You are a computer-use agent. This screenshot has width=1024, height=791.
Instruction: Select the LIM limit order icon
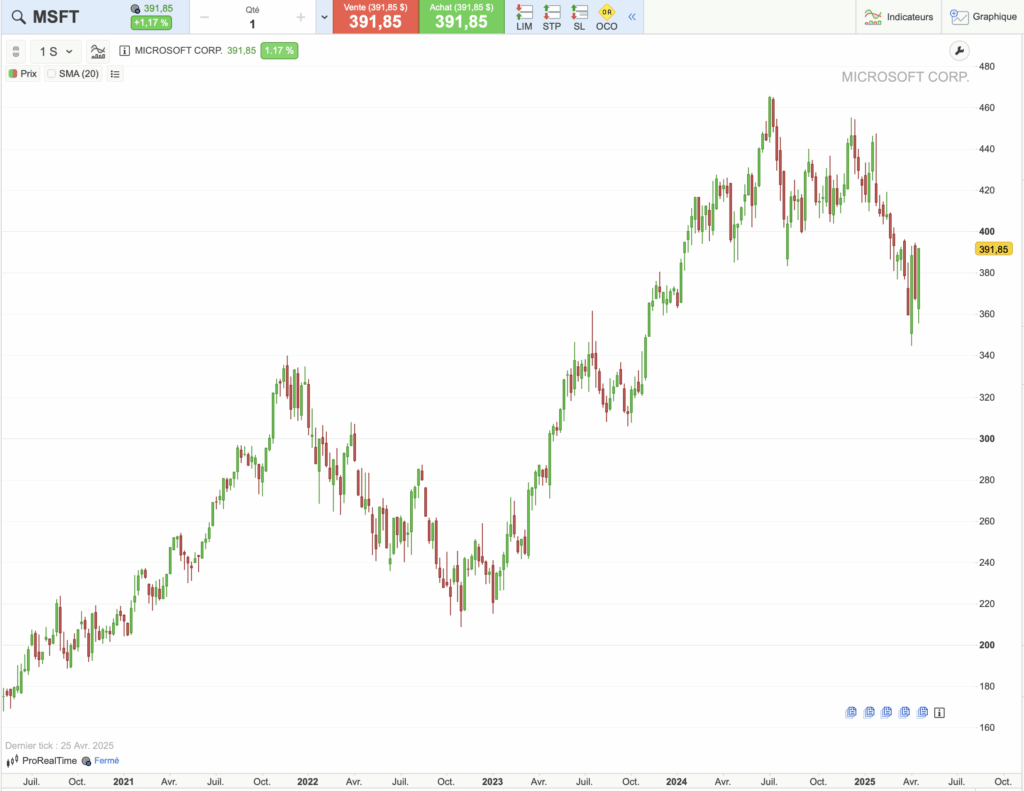pos(524,17)
